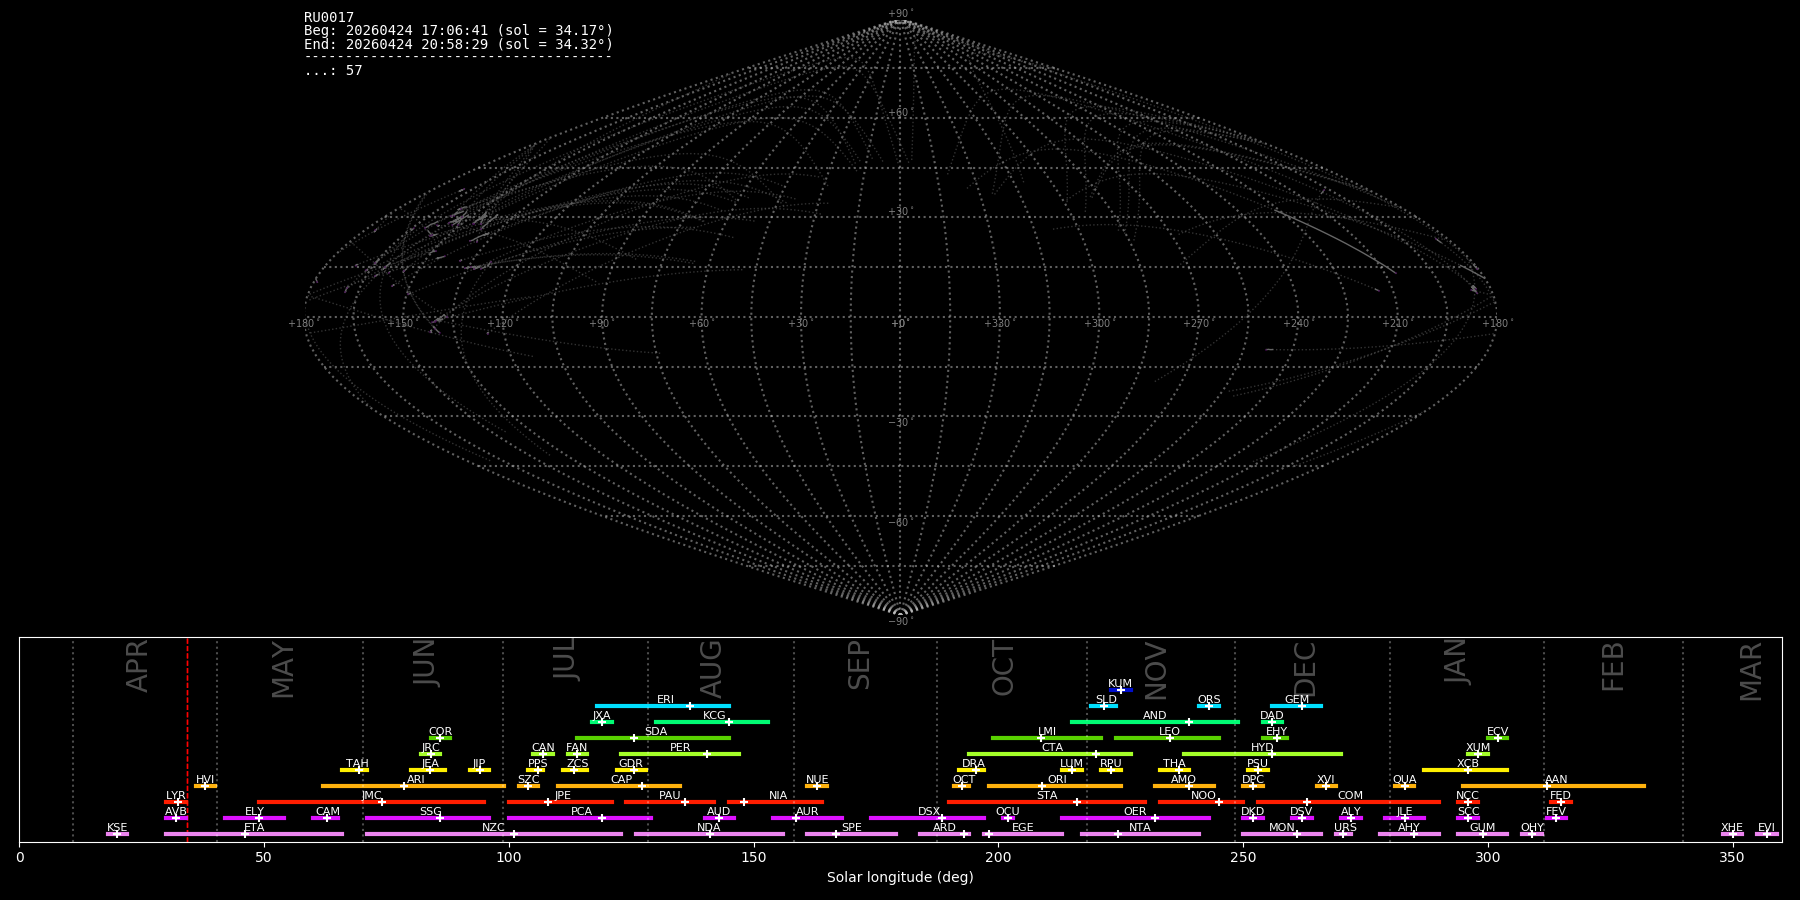Viewport: 1800px width, 900px height.
Task: Click the AUR shower label
Action: pos(807,811)
